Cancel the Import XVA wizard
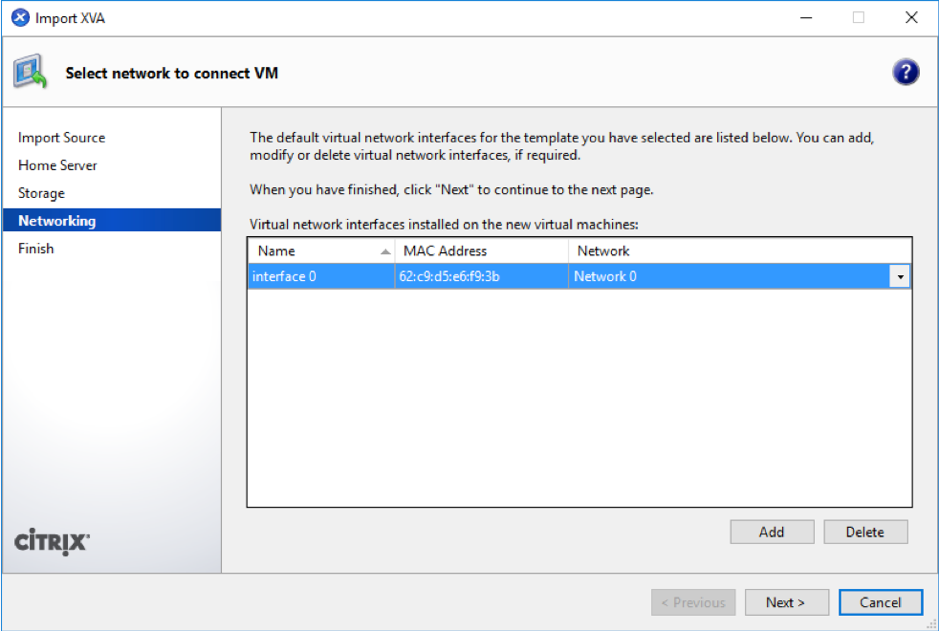 click(880, 602)
